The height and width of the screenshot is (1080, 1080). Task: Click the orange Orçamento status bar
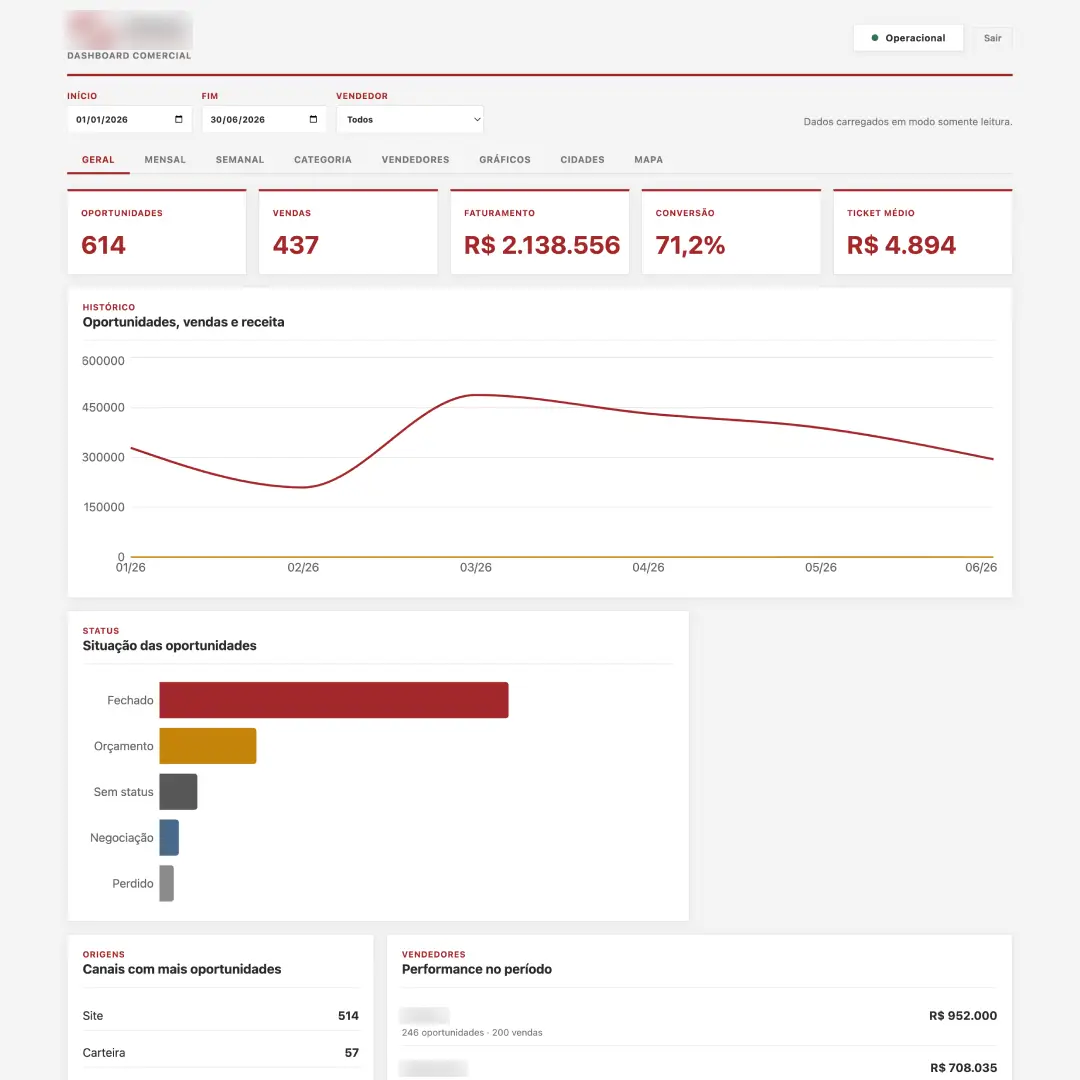pyautogui.click(x=208, y=746)
